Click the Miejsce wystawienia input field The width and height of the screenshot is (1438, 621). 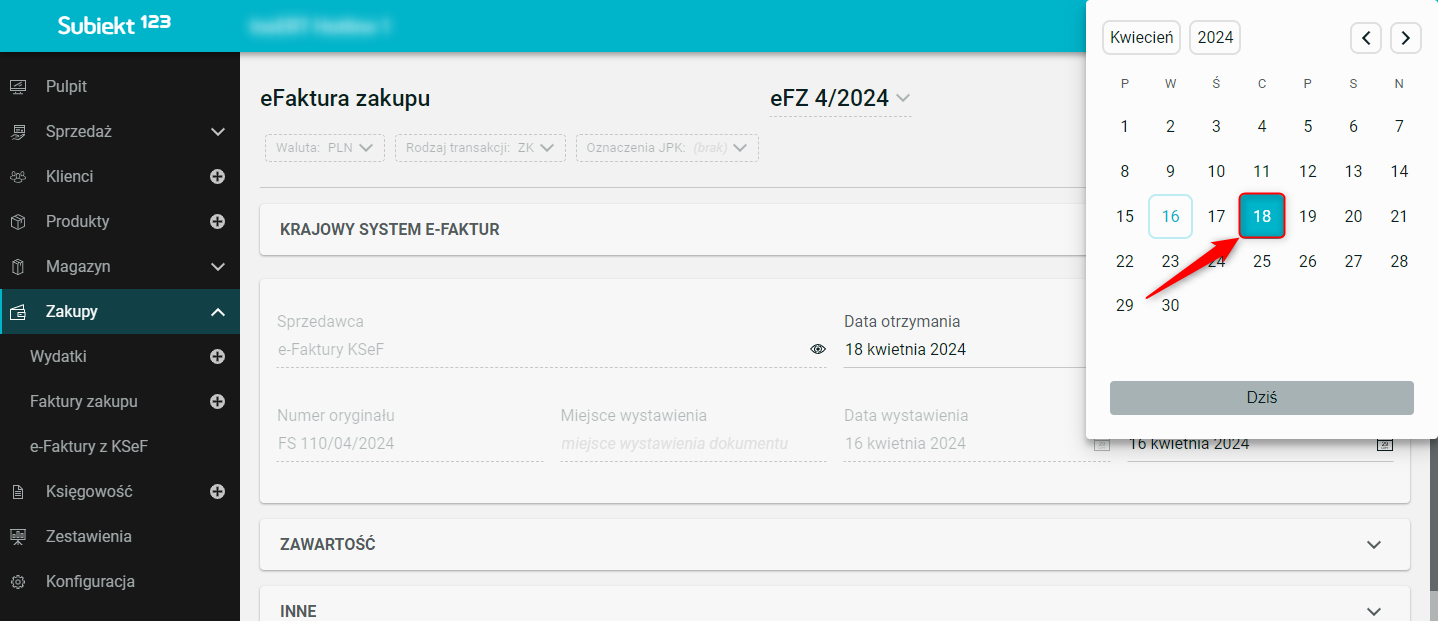coord(693,444)
